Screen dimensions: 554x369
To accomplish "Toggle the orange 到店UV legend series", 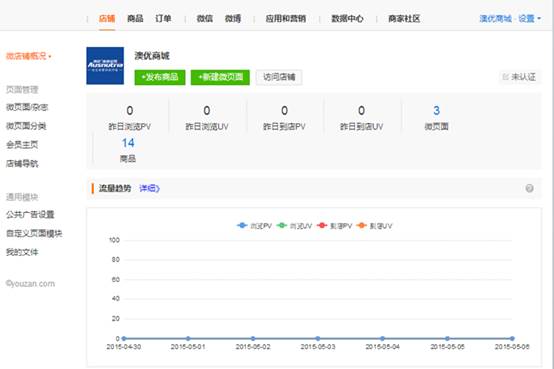I will tap(375, 226).
